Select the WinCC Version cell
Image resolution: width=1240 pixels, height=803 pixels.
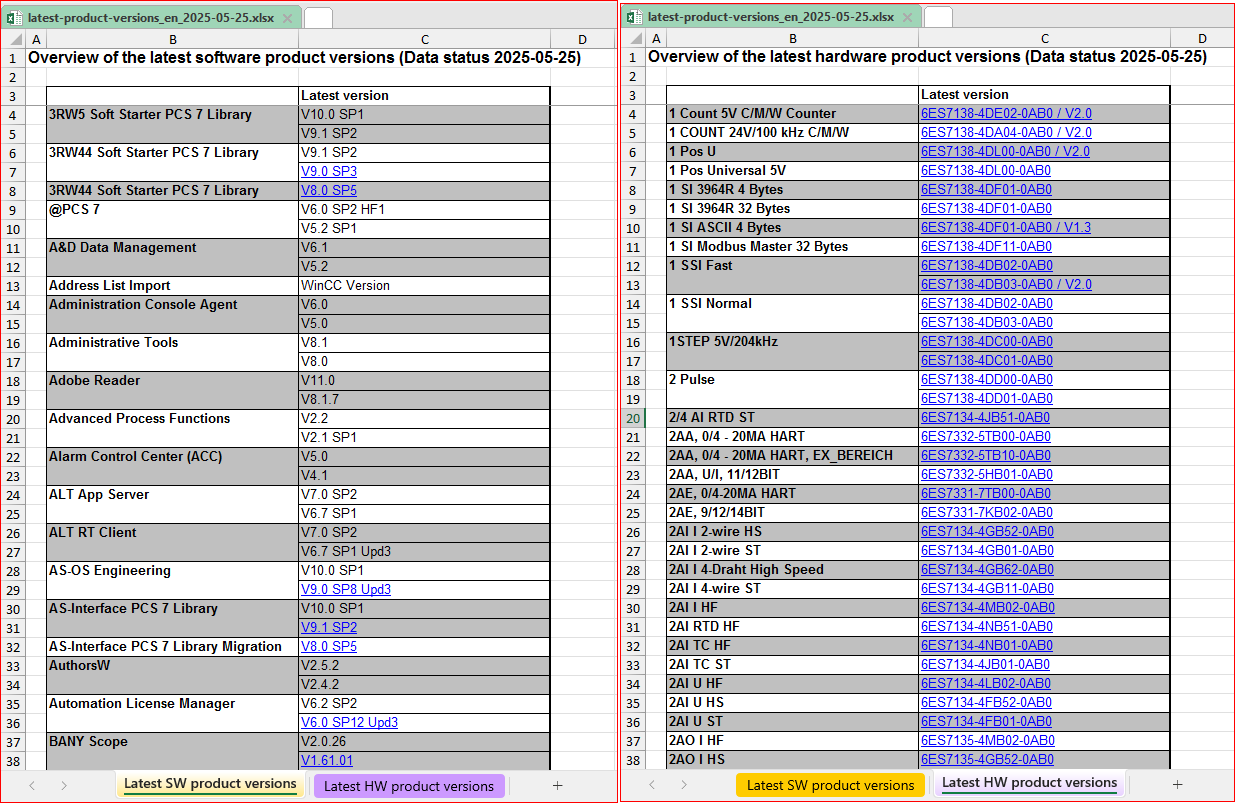click(x=424, y=285)
